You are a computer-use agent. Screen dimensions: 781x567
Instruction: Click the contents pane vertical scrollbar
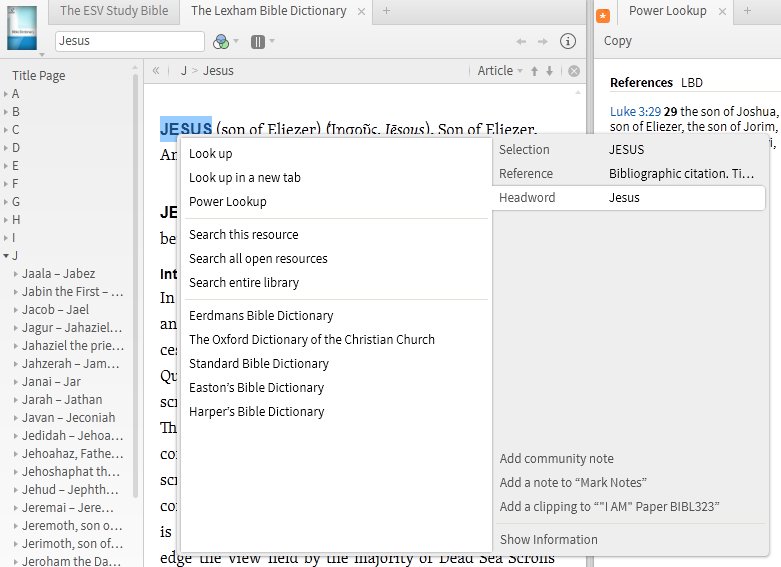pos(135,286)
